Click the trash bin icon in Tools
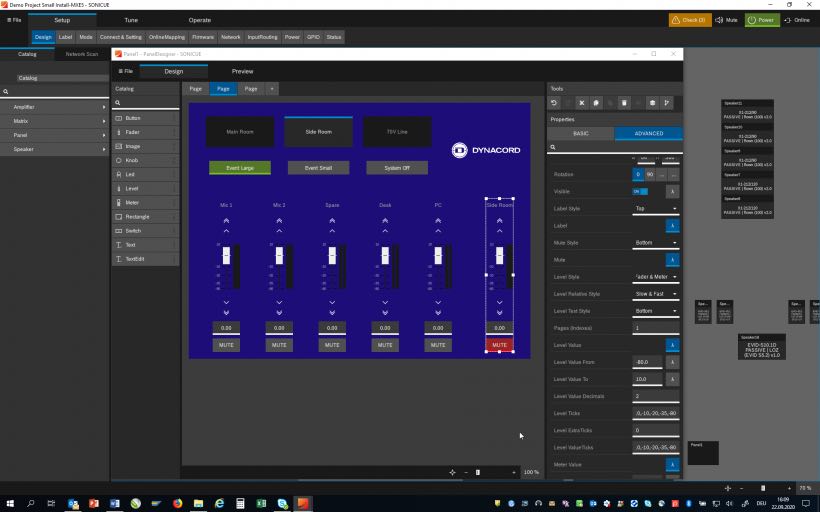This screenshot has height=512, width=820. point(624,103)
